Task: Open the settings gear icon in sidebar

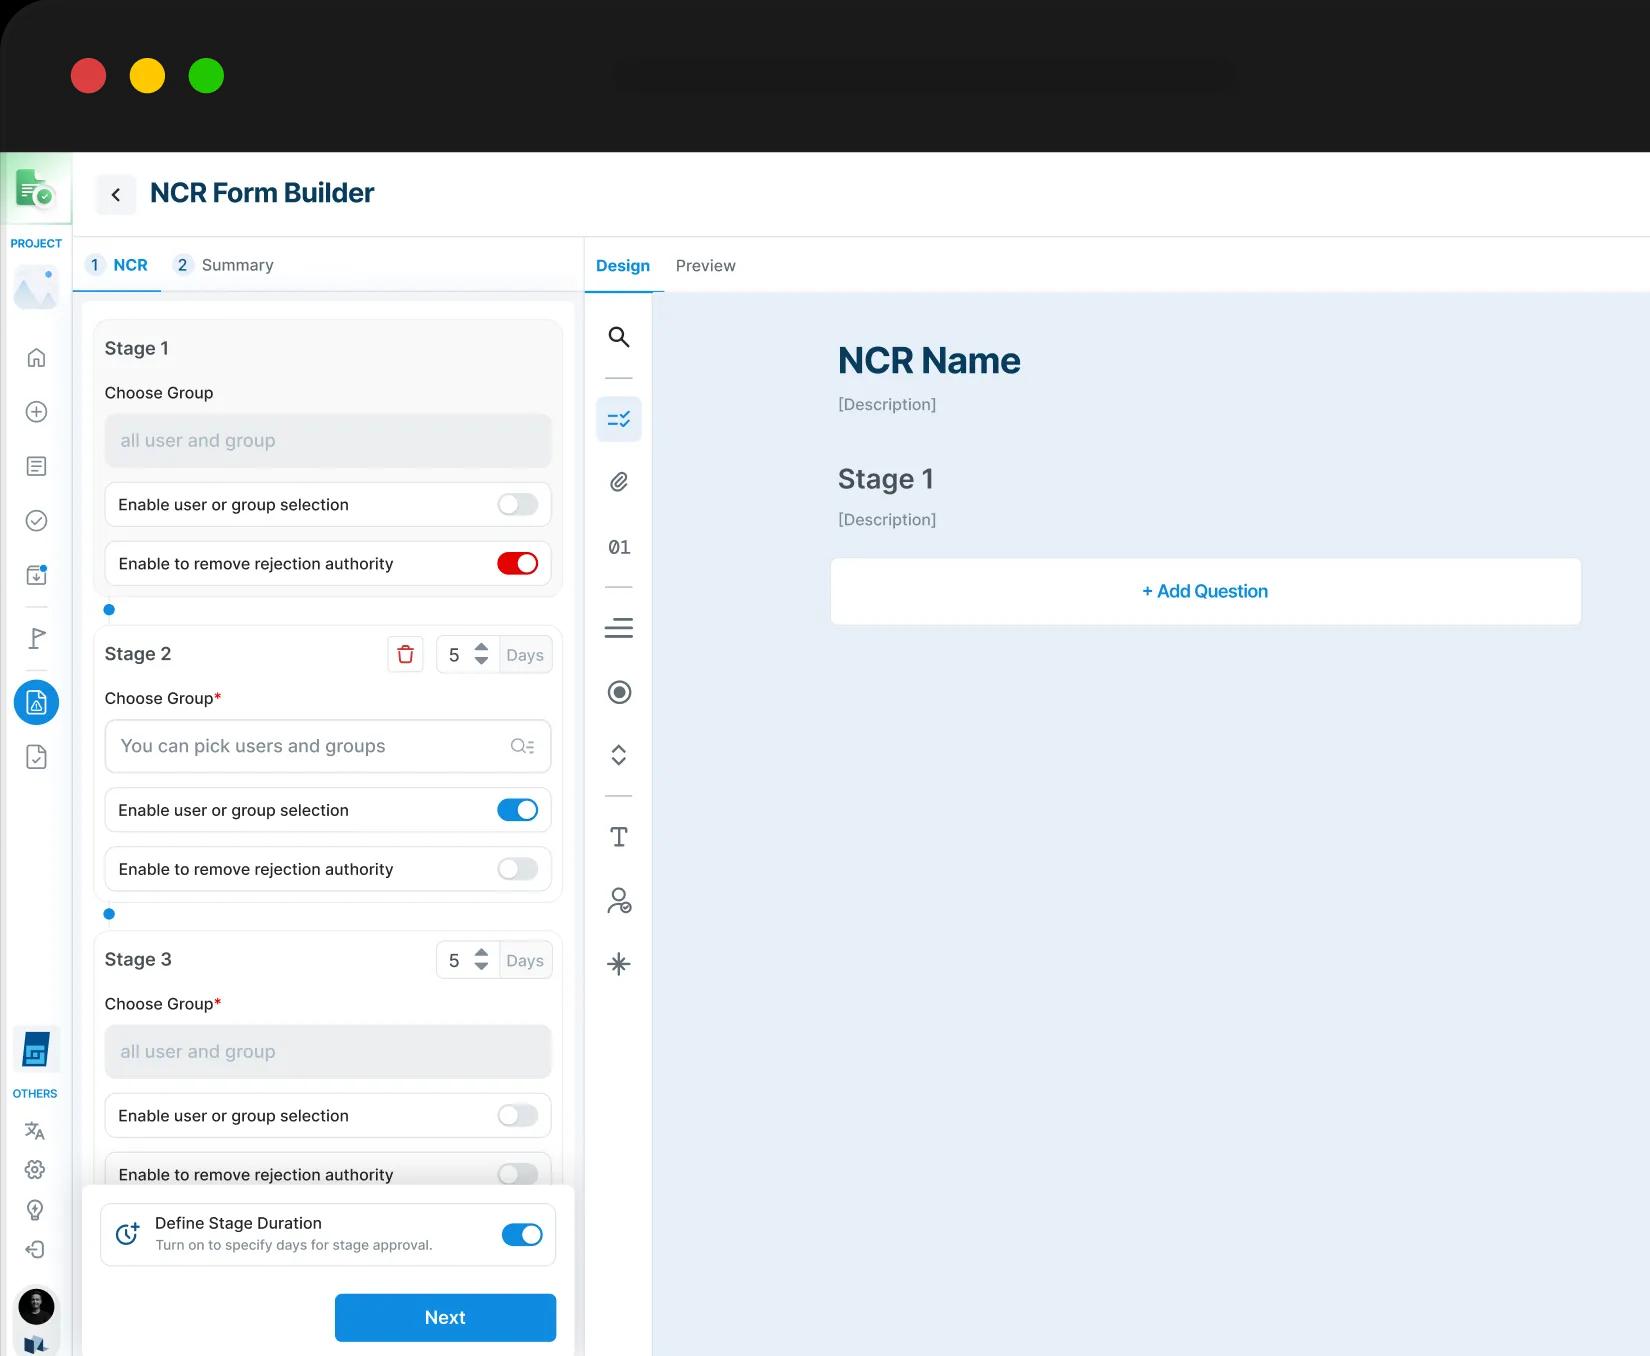Action: click(x=35, y=1170)
